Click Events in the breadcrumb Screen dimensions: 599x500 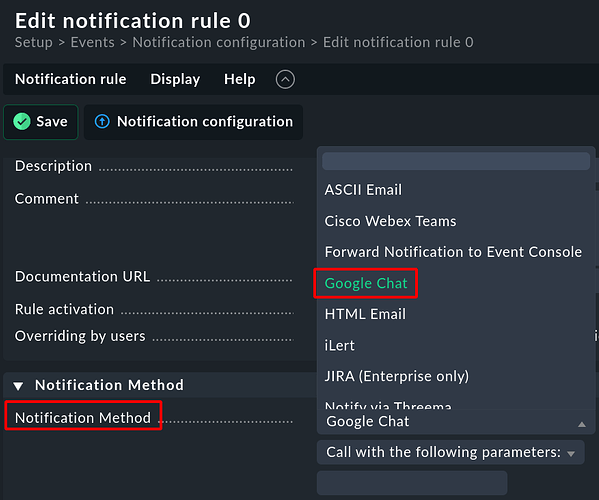tap(92, 42)
